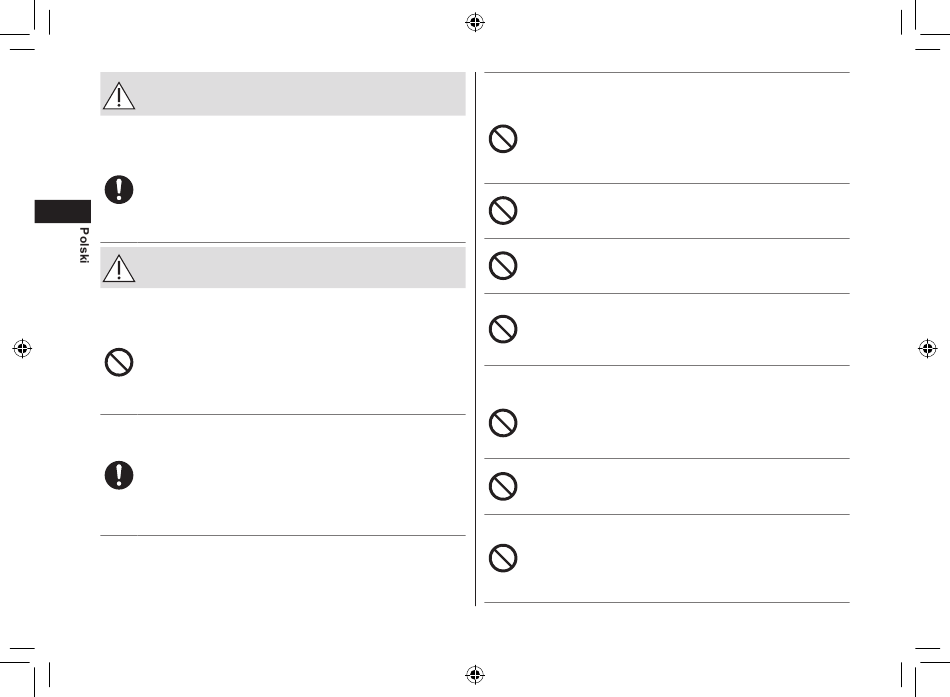Select the Polski language side tab label
Viewport: 950px width, 697px height.
pyautogui.click(x=84, y=245)
